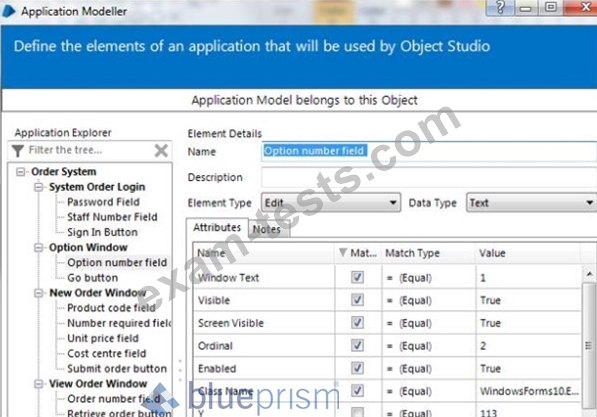Select Go button in the tree
Viewport: 597px width, 417px height.
93,278
